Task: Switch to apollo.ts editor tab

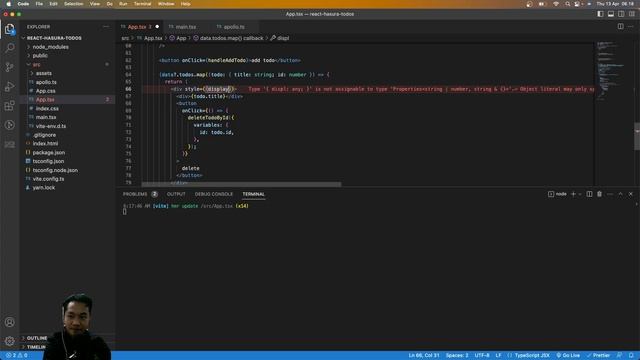Action: point(234,27)
